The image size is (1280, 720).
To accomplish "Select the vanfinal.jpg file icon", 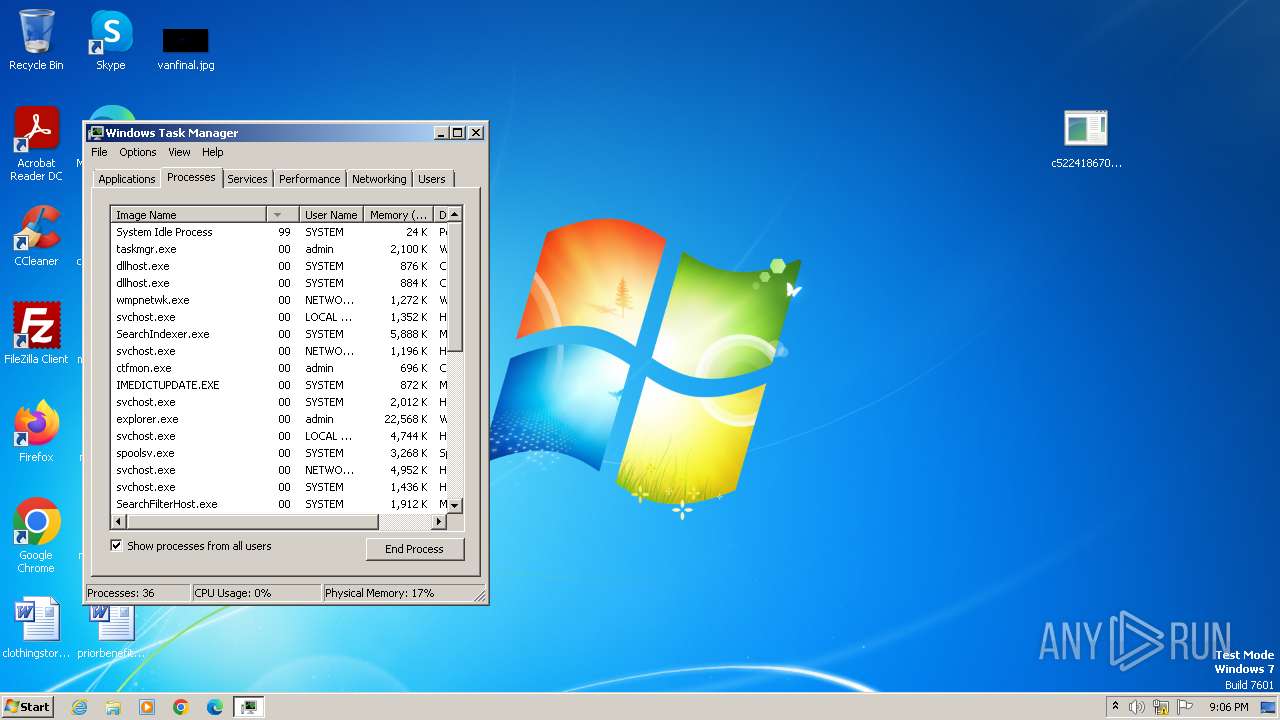I will [186, 48].
